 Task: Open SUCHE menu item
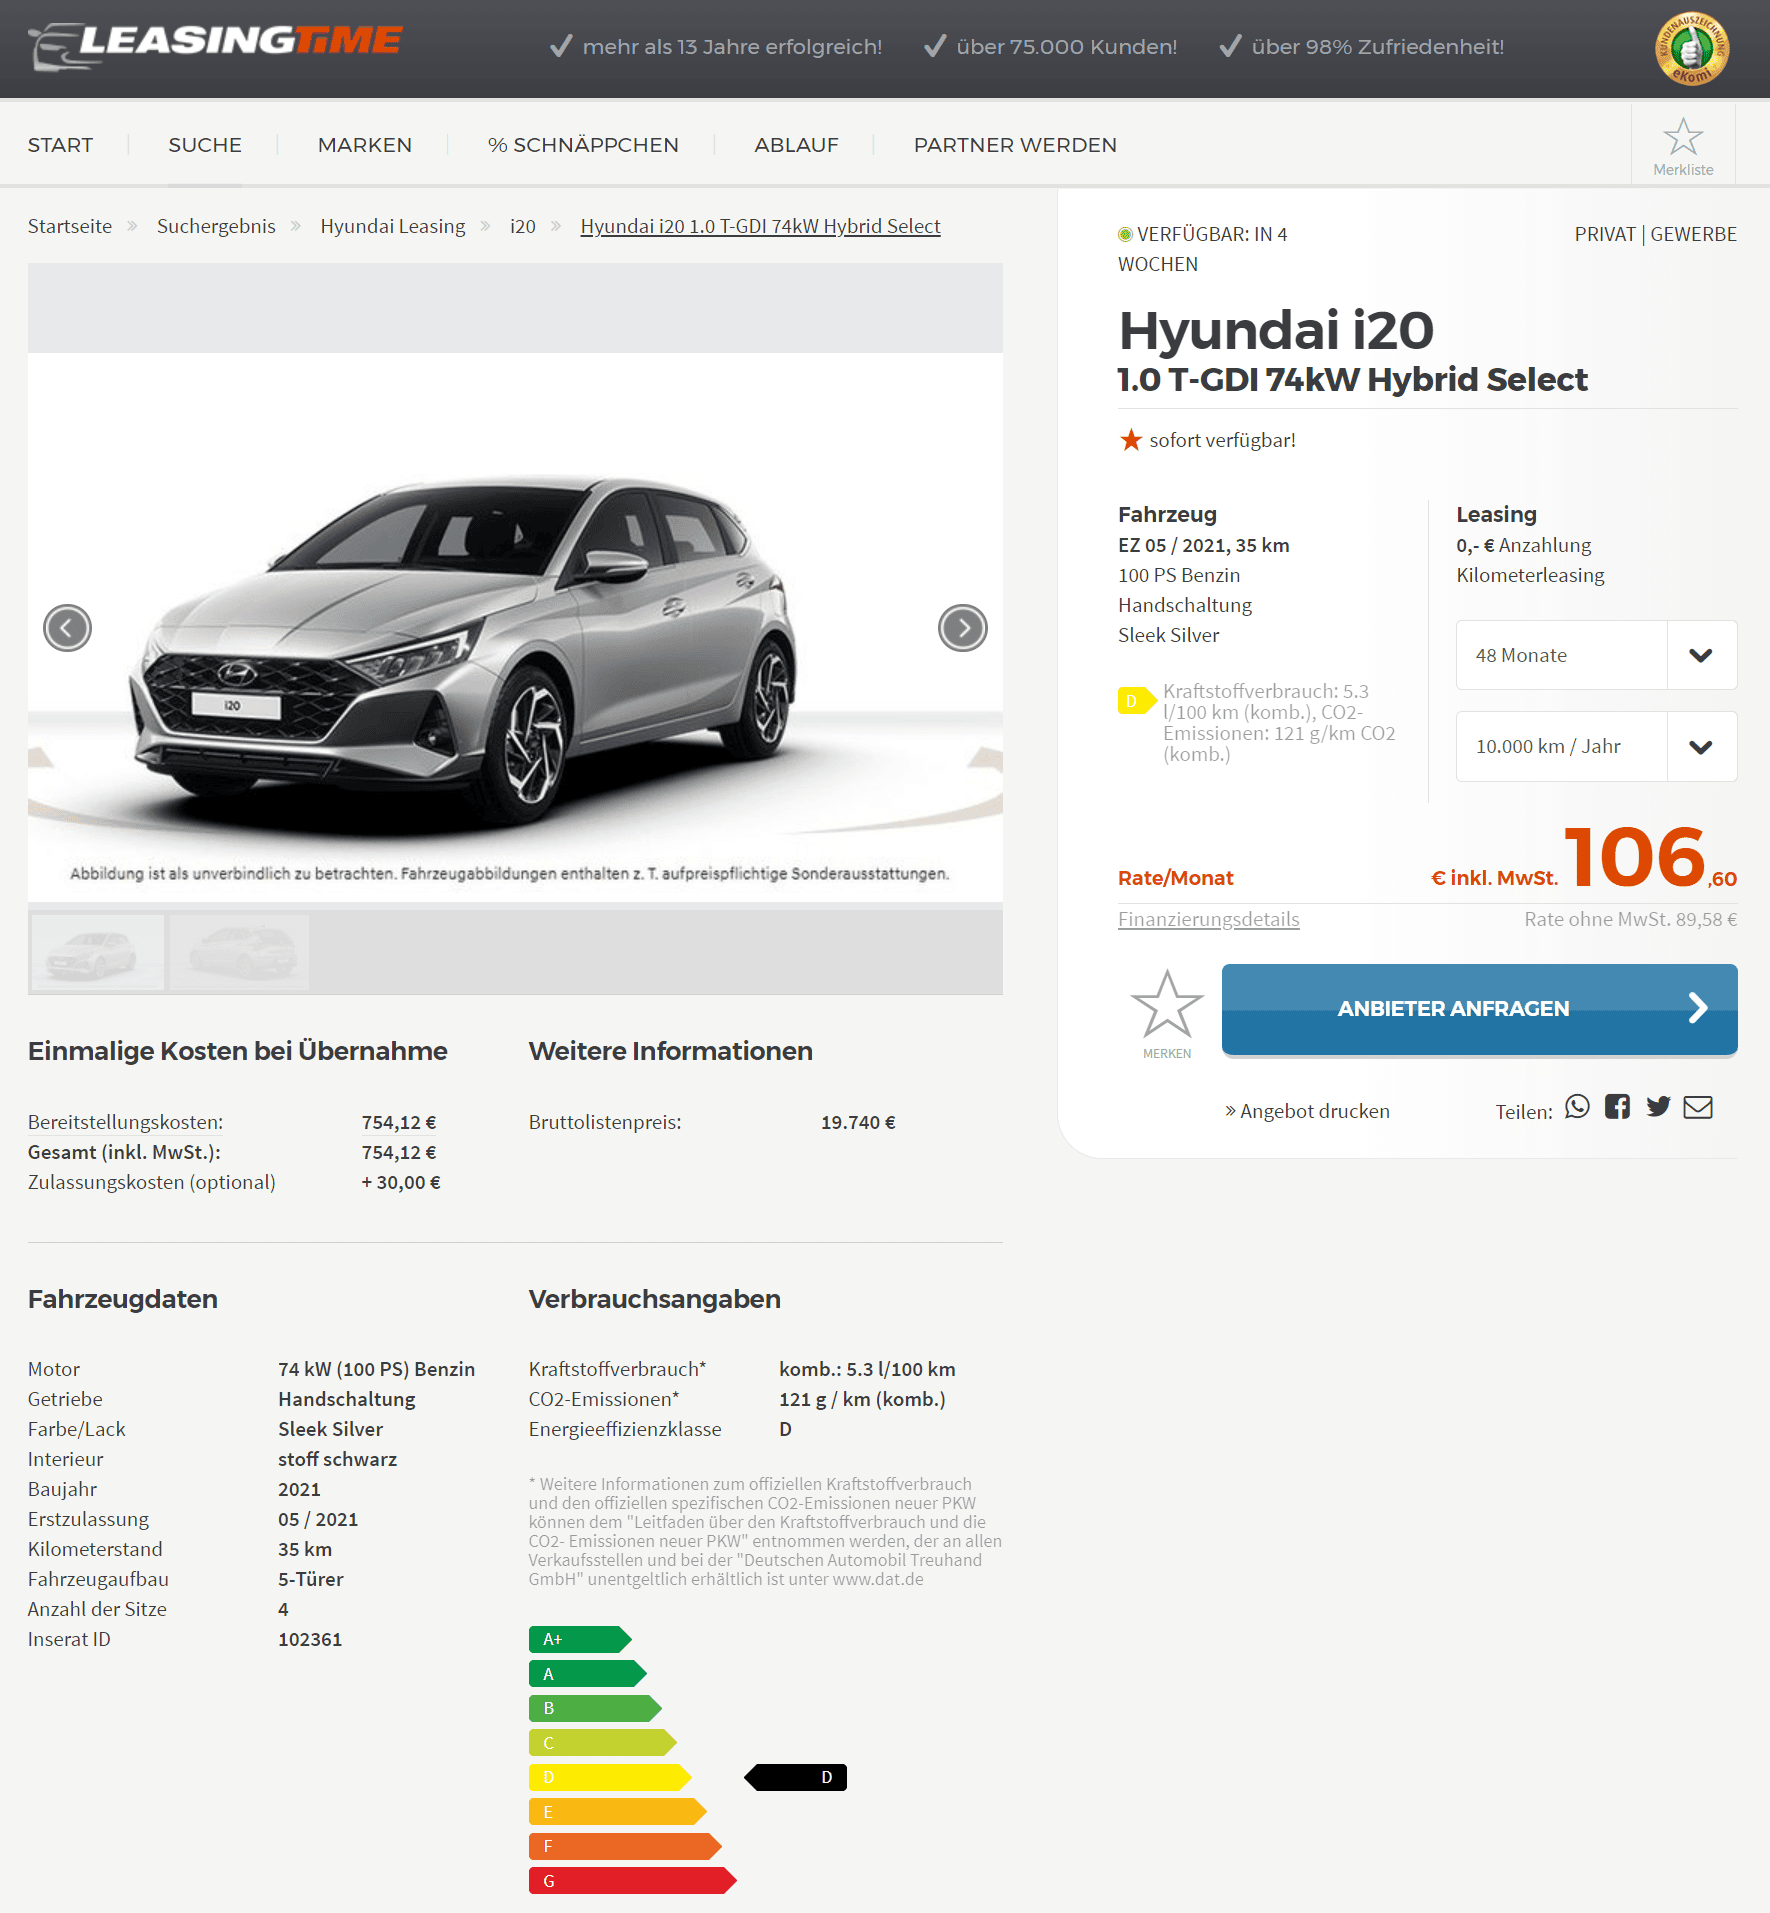coord(205,145)
